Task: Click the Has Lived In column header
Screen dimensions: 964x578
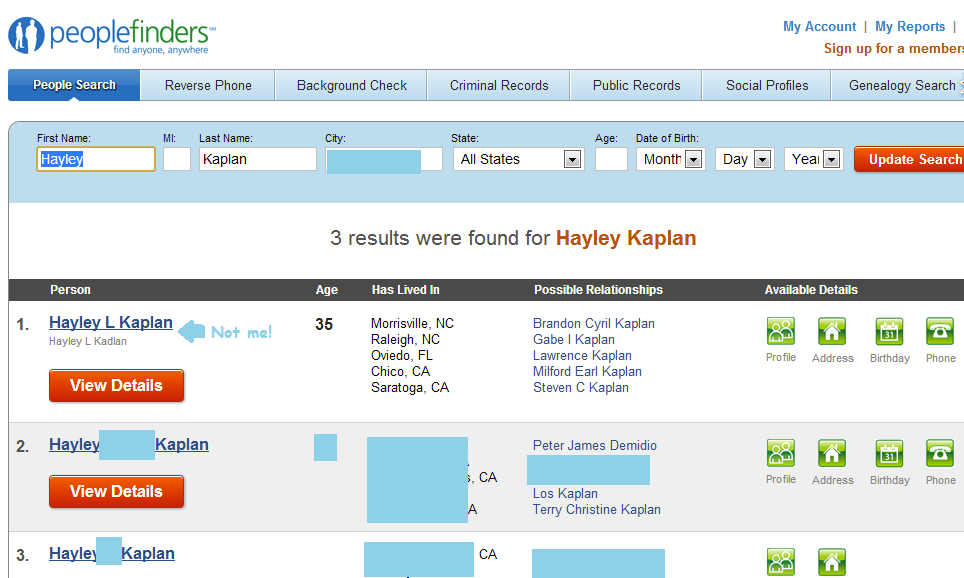Action: click(405, 290)
